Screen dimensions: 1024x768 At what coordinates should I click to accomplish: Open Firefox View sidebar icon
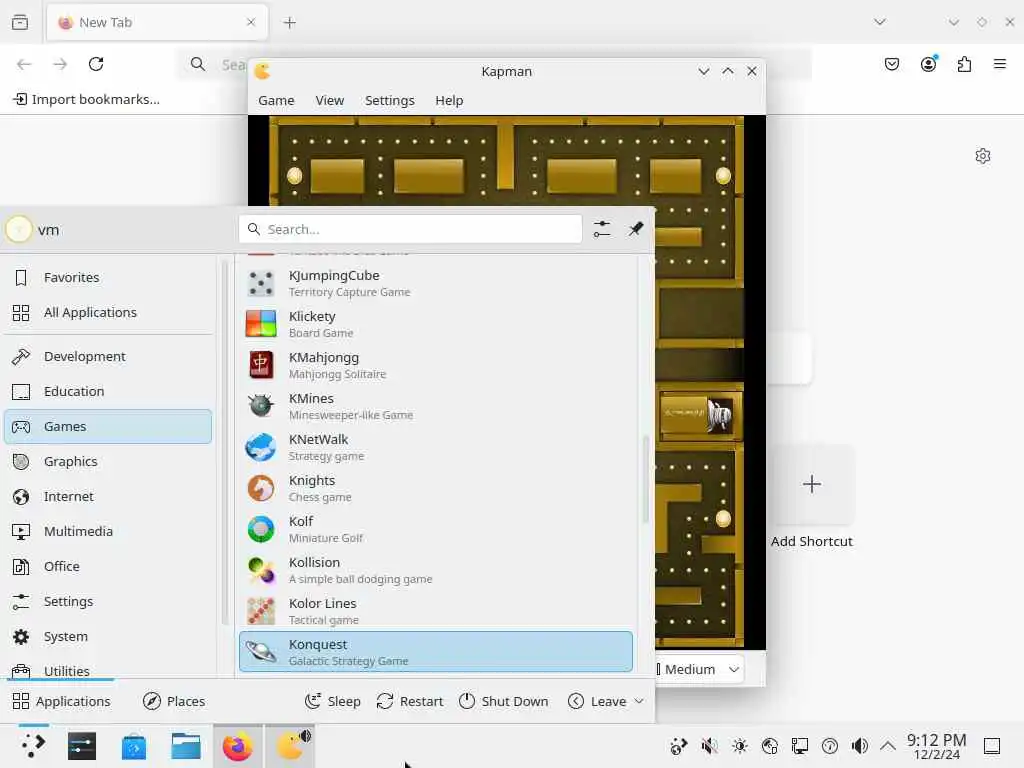click(x=20, y=23)
